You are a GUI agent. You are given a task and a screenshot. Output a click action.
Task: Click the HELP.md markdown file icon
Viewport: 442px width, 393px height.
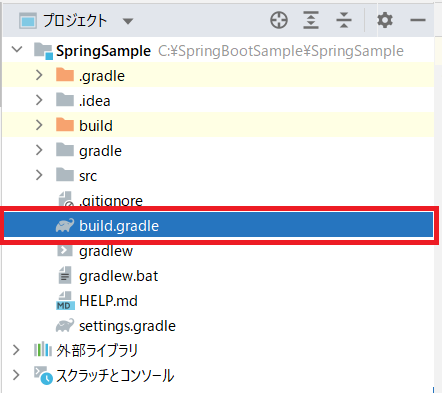[65, 301]
